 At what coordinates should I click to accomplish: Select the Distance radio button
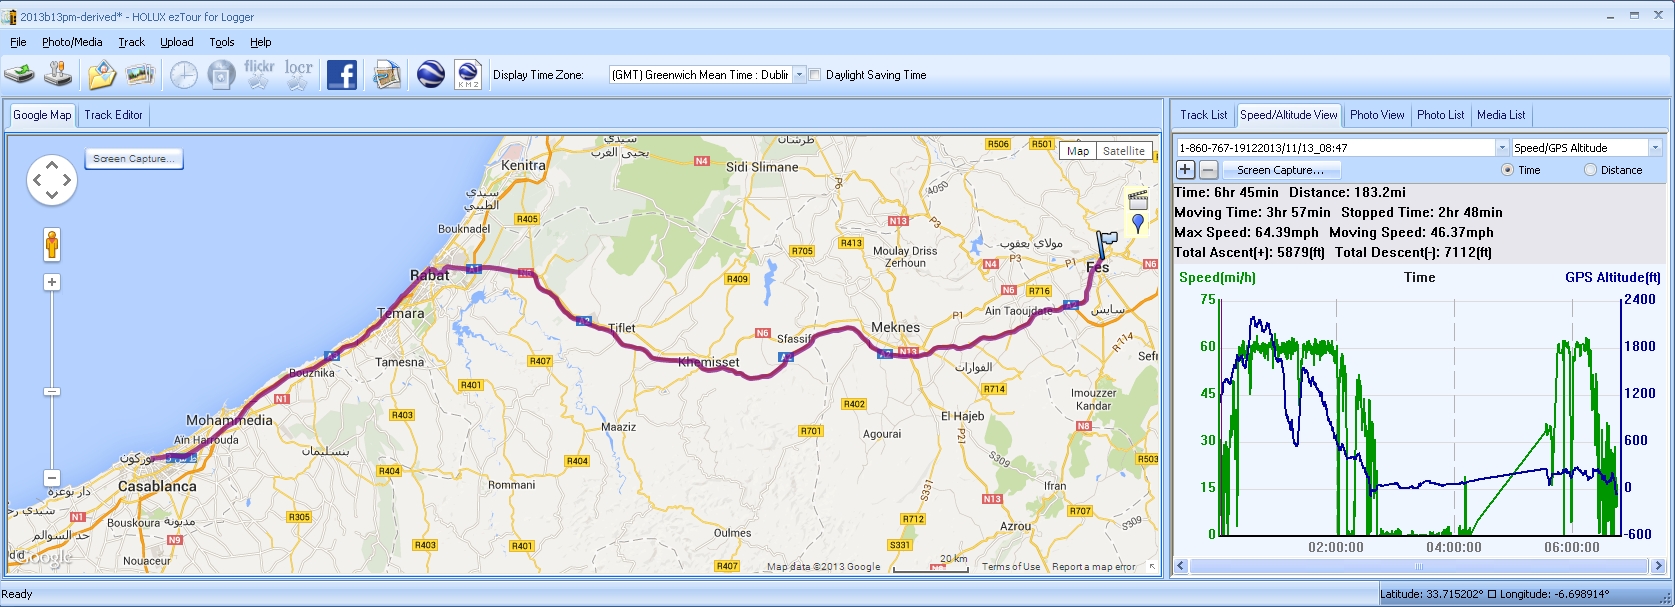click(x=1590, y=170)
